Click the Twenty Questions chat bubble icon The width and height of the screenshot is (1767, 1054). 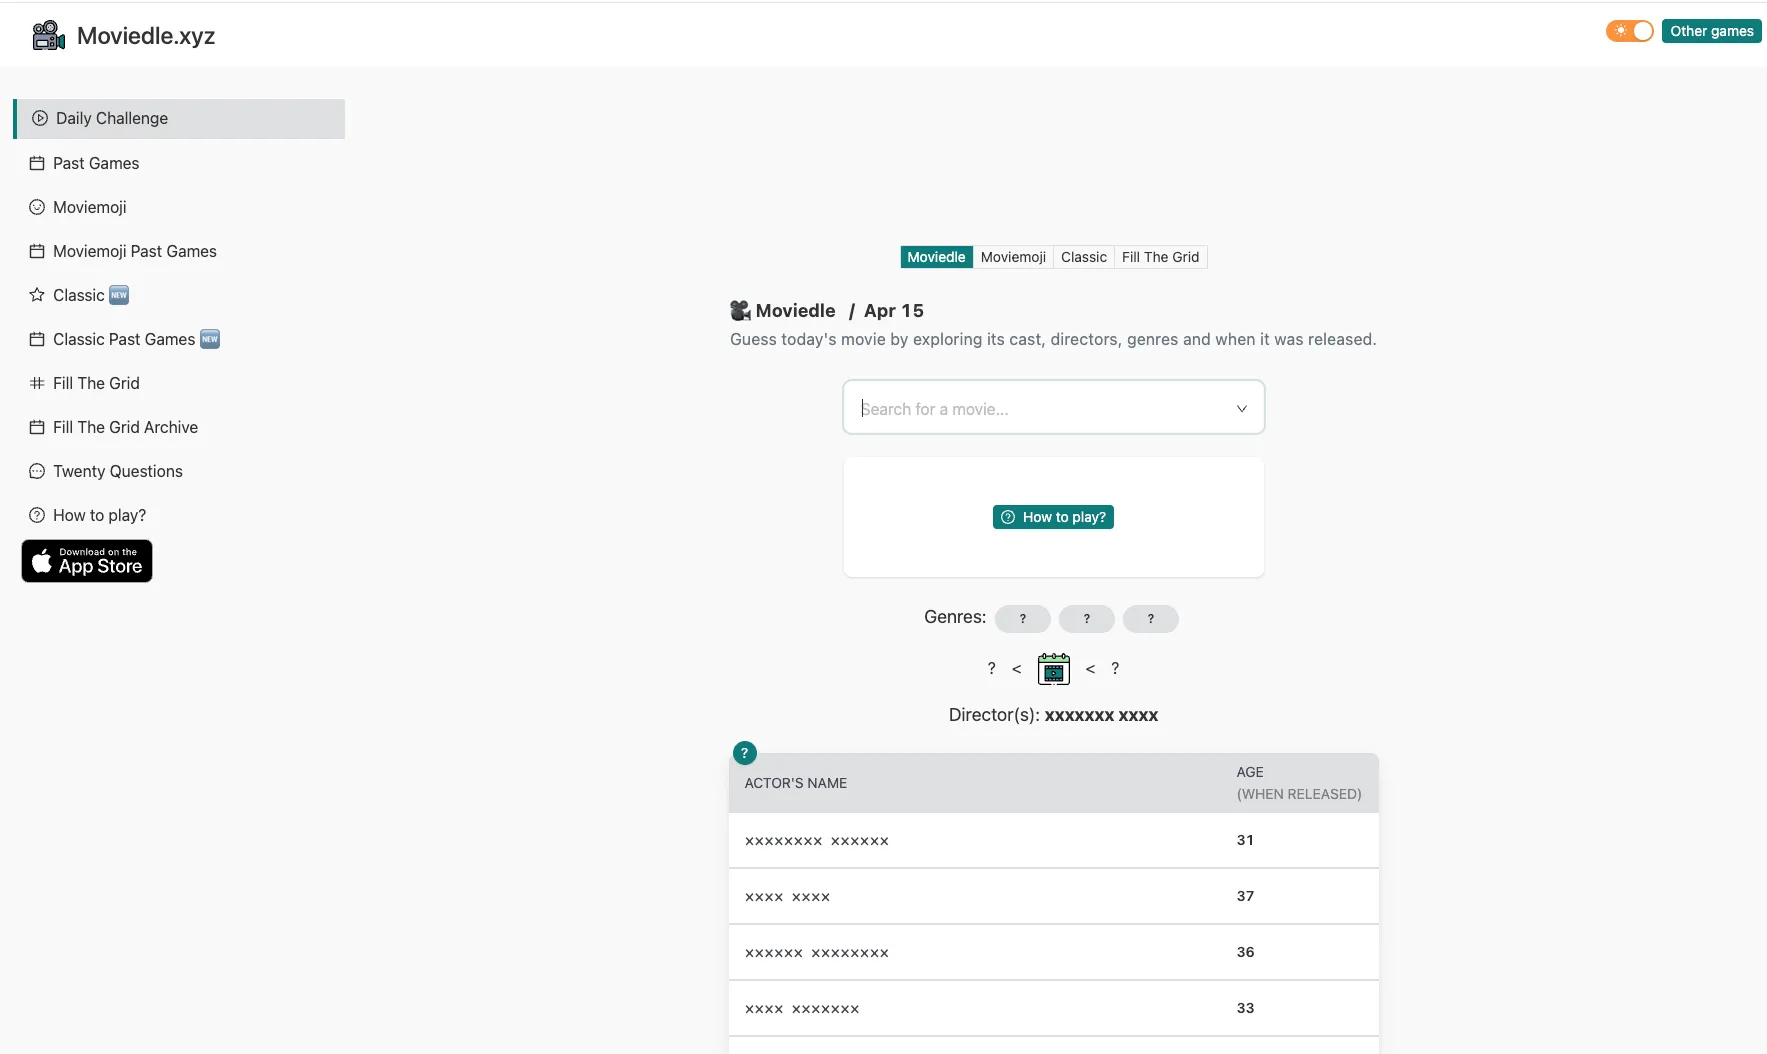point(37,471)
